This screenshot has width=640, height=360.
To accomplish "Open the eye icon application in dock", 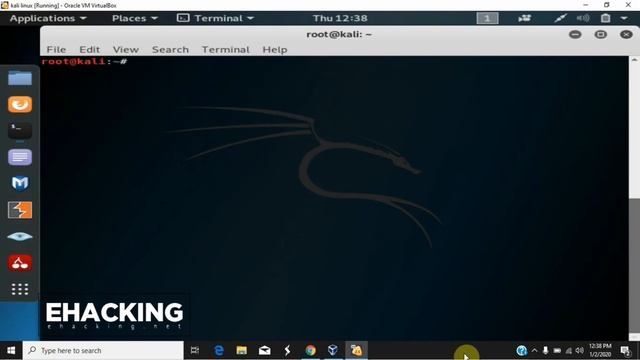I will click(20, 237).
